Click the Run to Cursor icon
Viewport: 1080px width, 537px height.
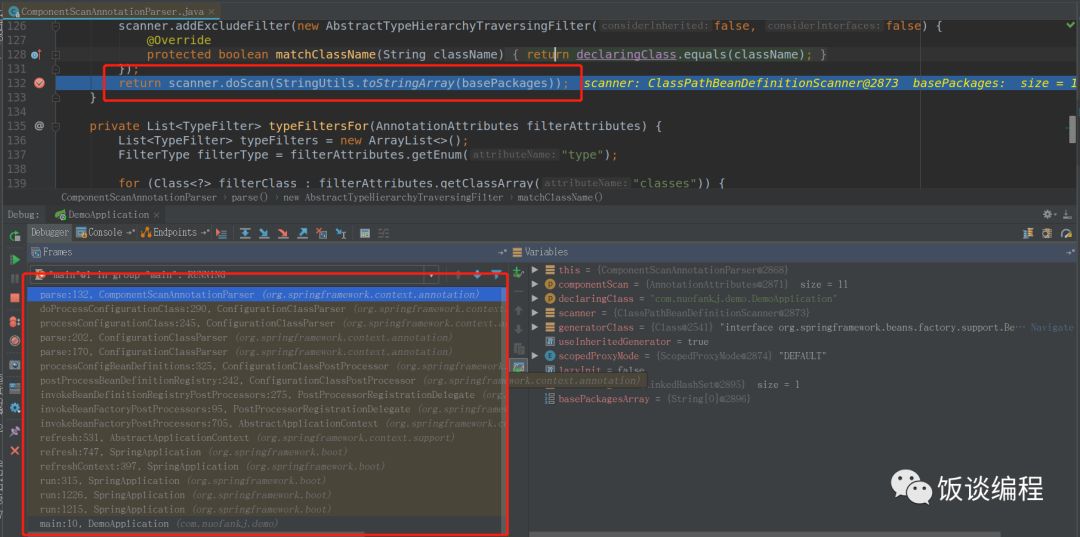point(341,233)
